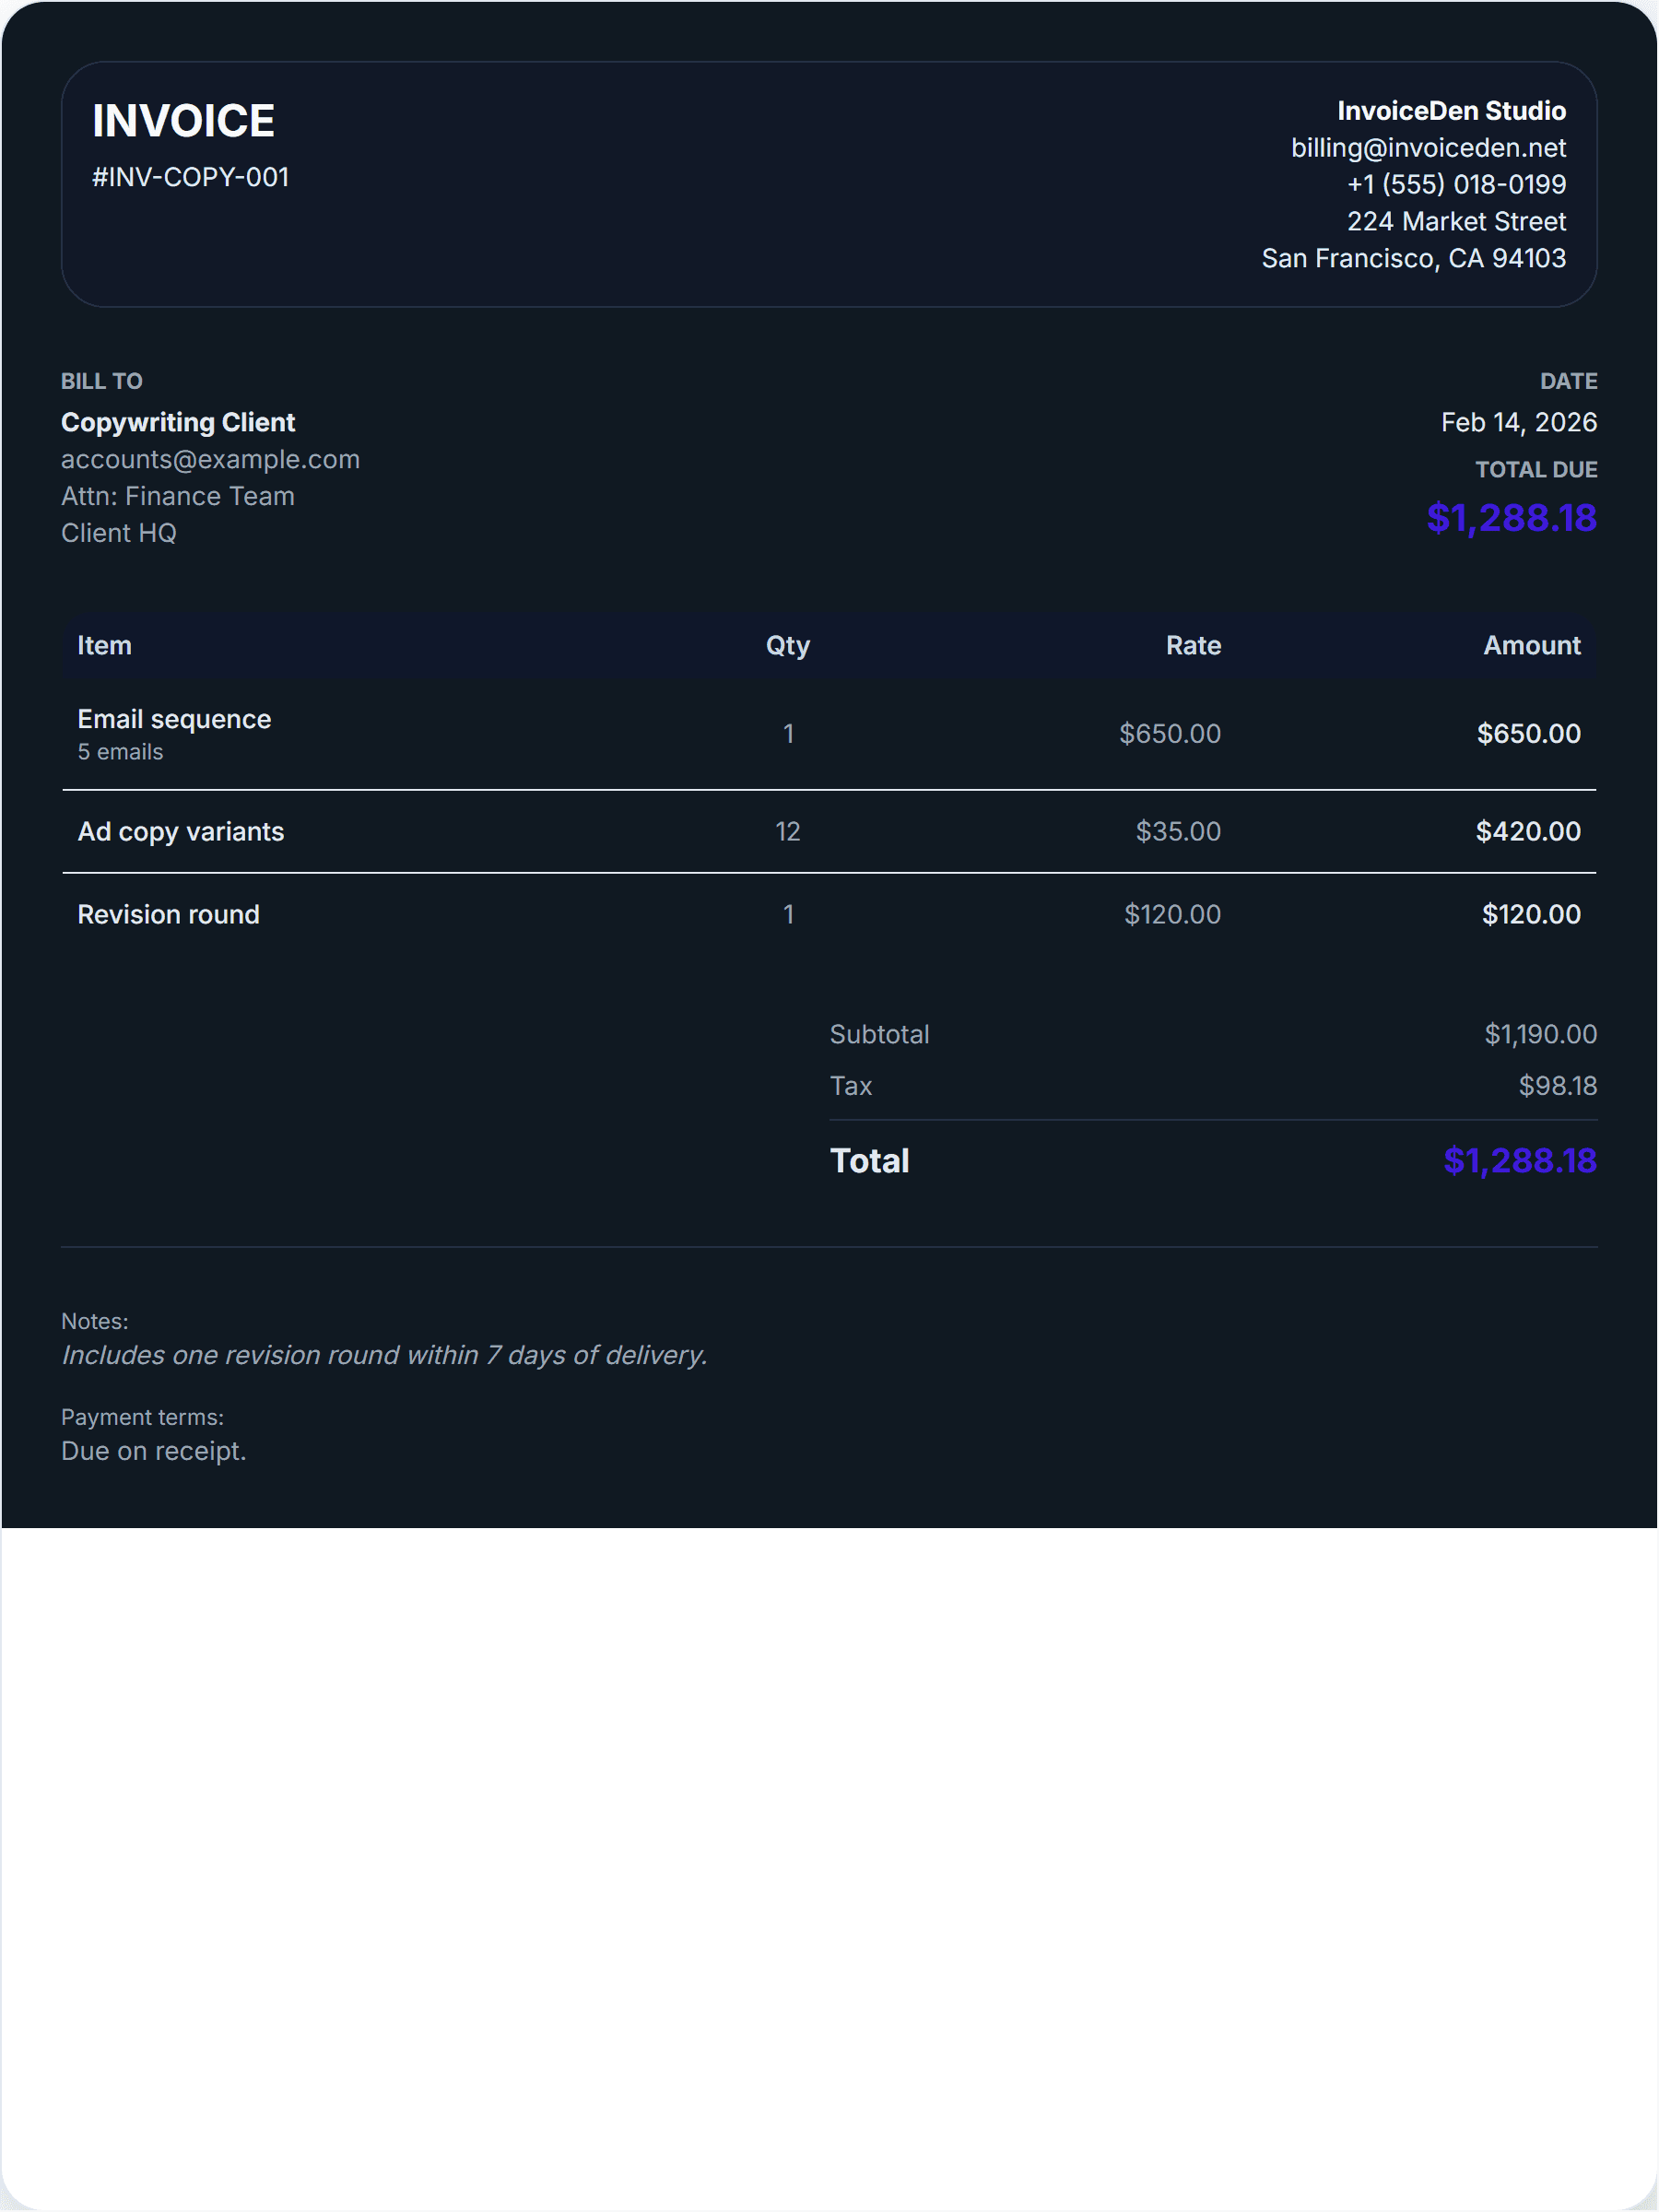
Task: Click the invoice date Feb 14, 2026
Action: (1517, 422)
